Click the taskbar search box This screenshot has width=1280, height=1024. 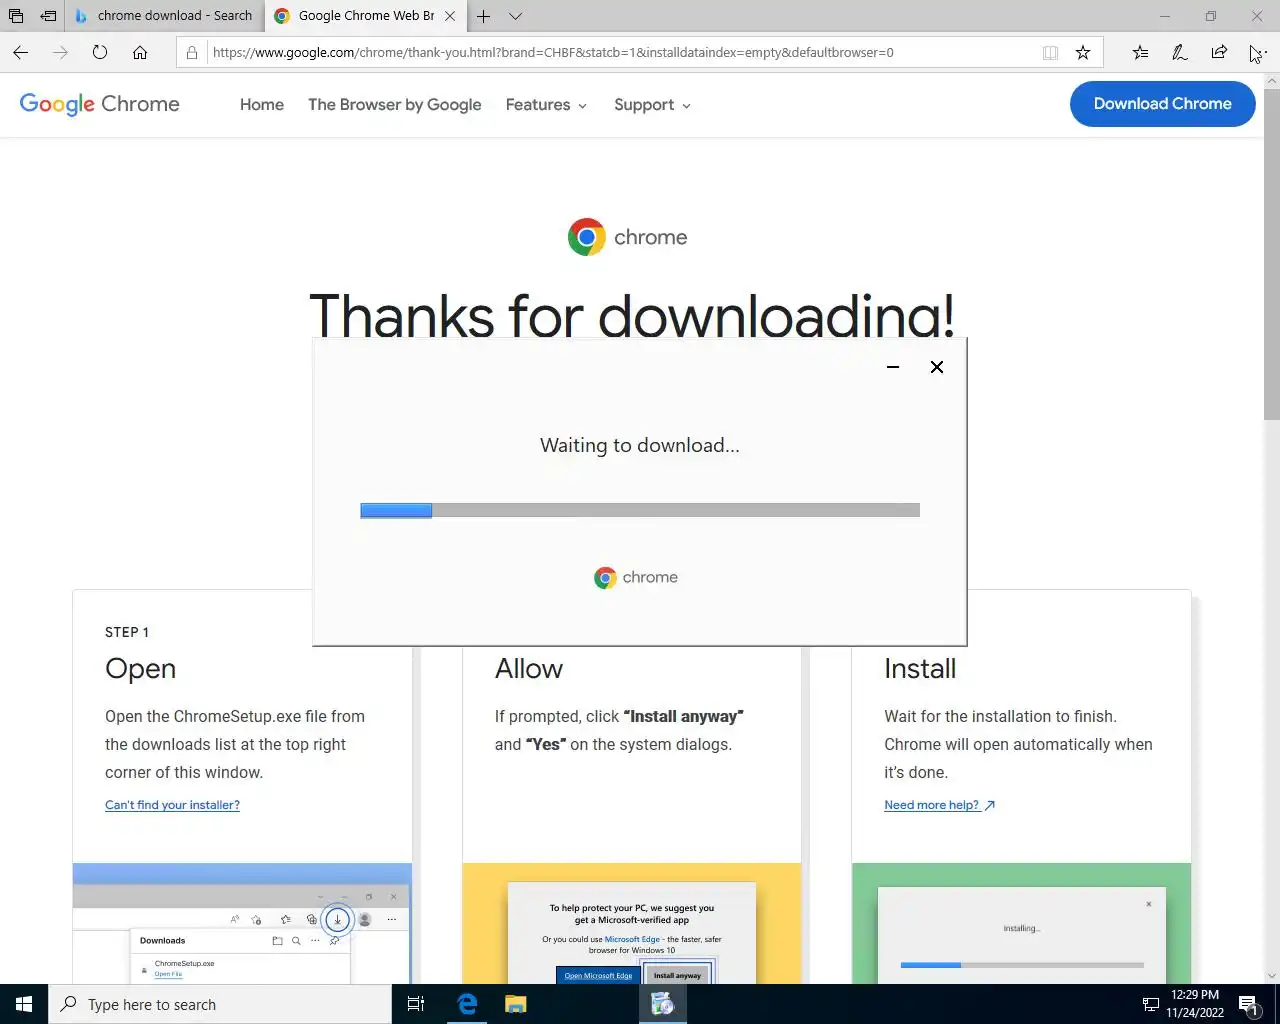coord(220,1004)
